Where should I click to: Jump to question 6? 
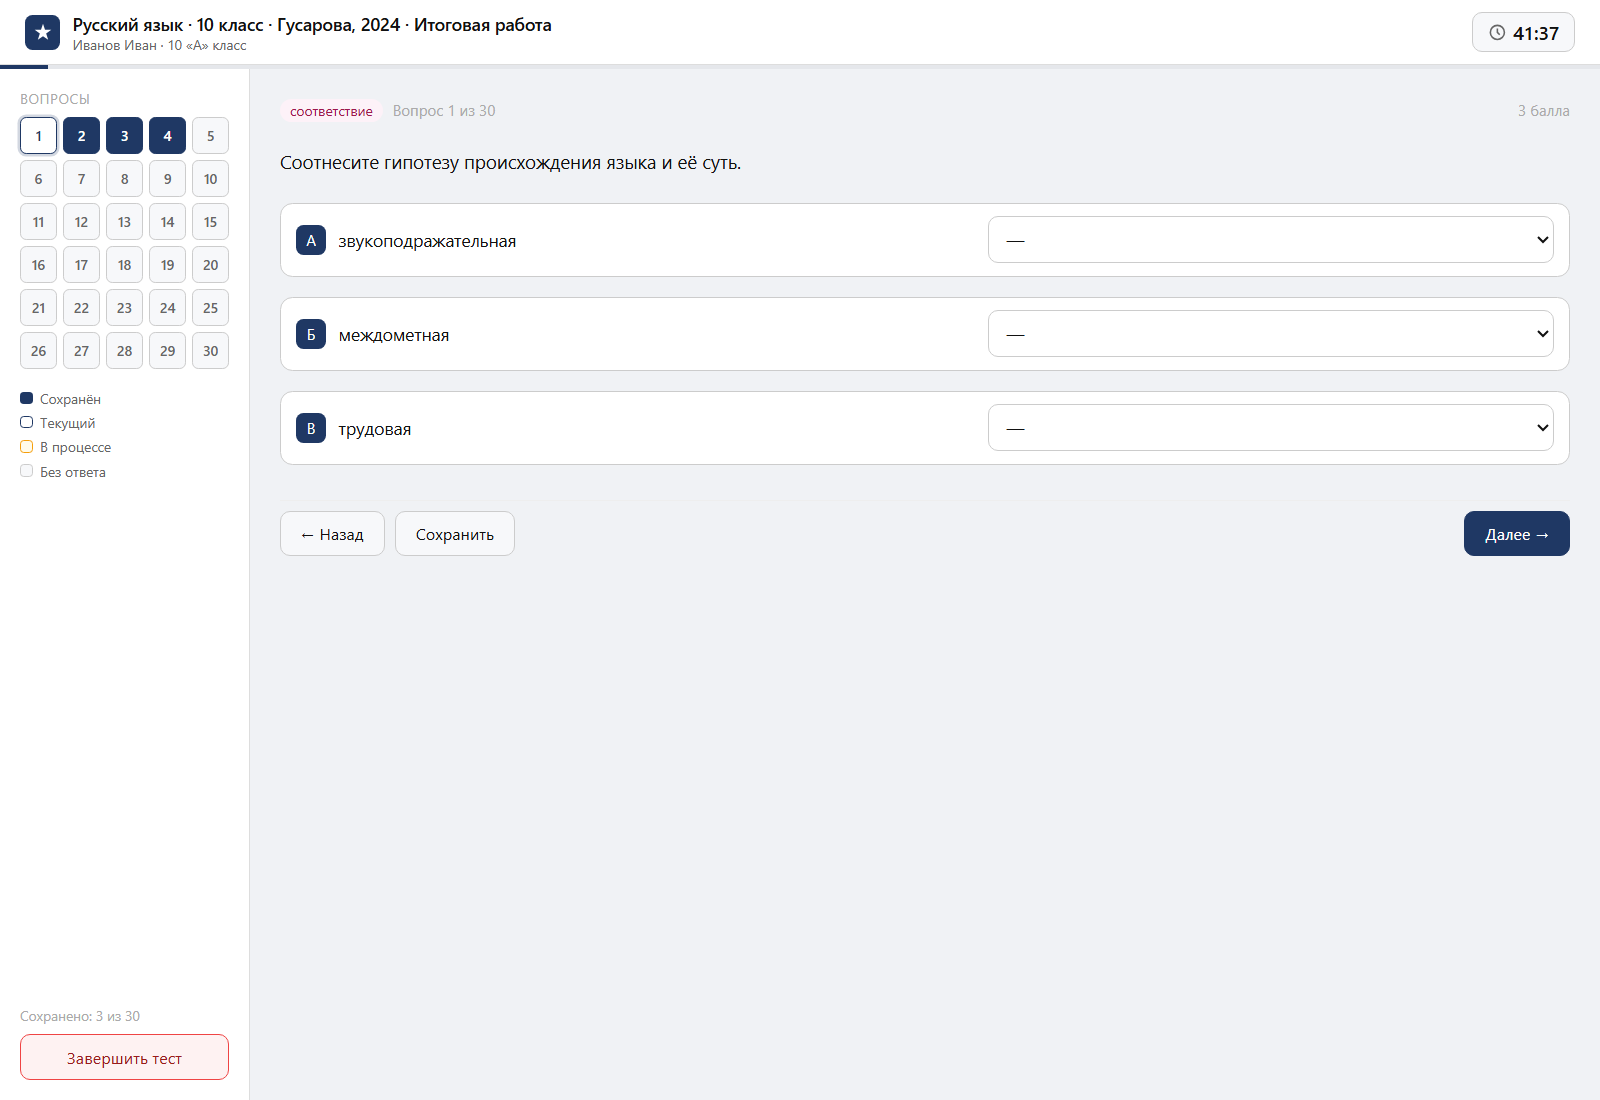pyautogui.click(x=38, y=179)
